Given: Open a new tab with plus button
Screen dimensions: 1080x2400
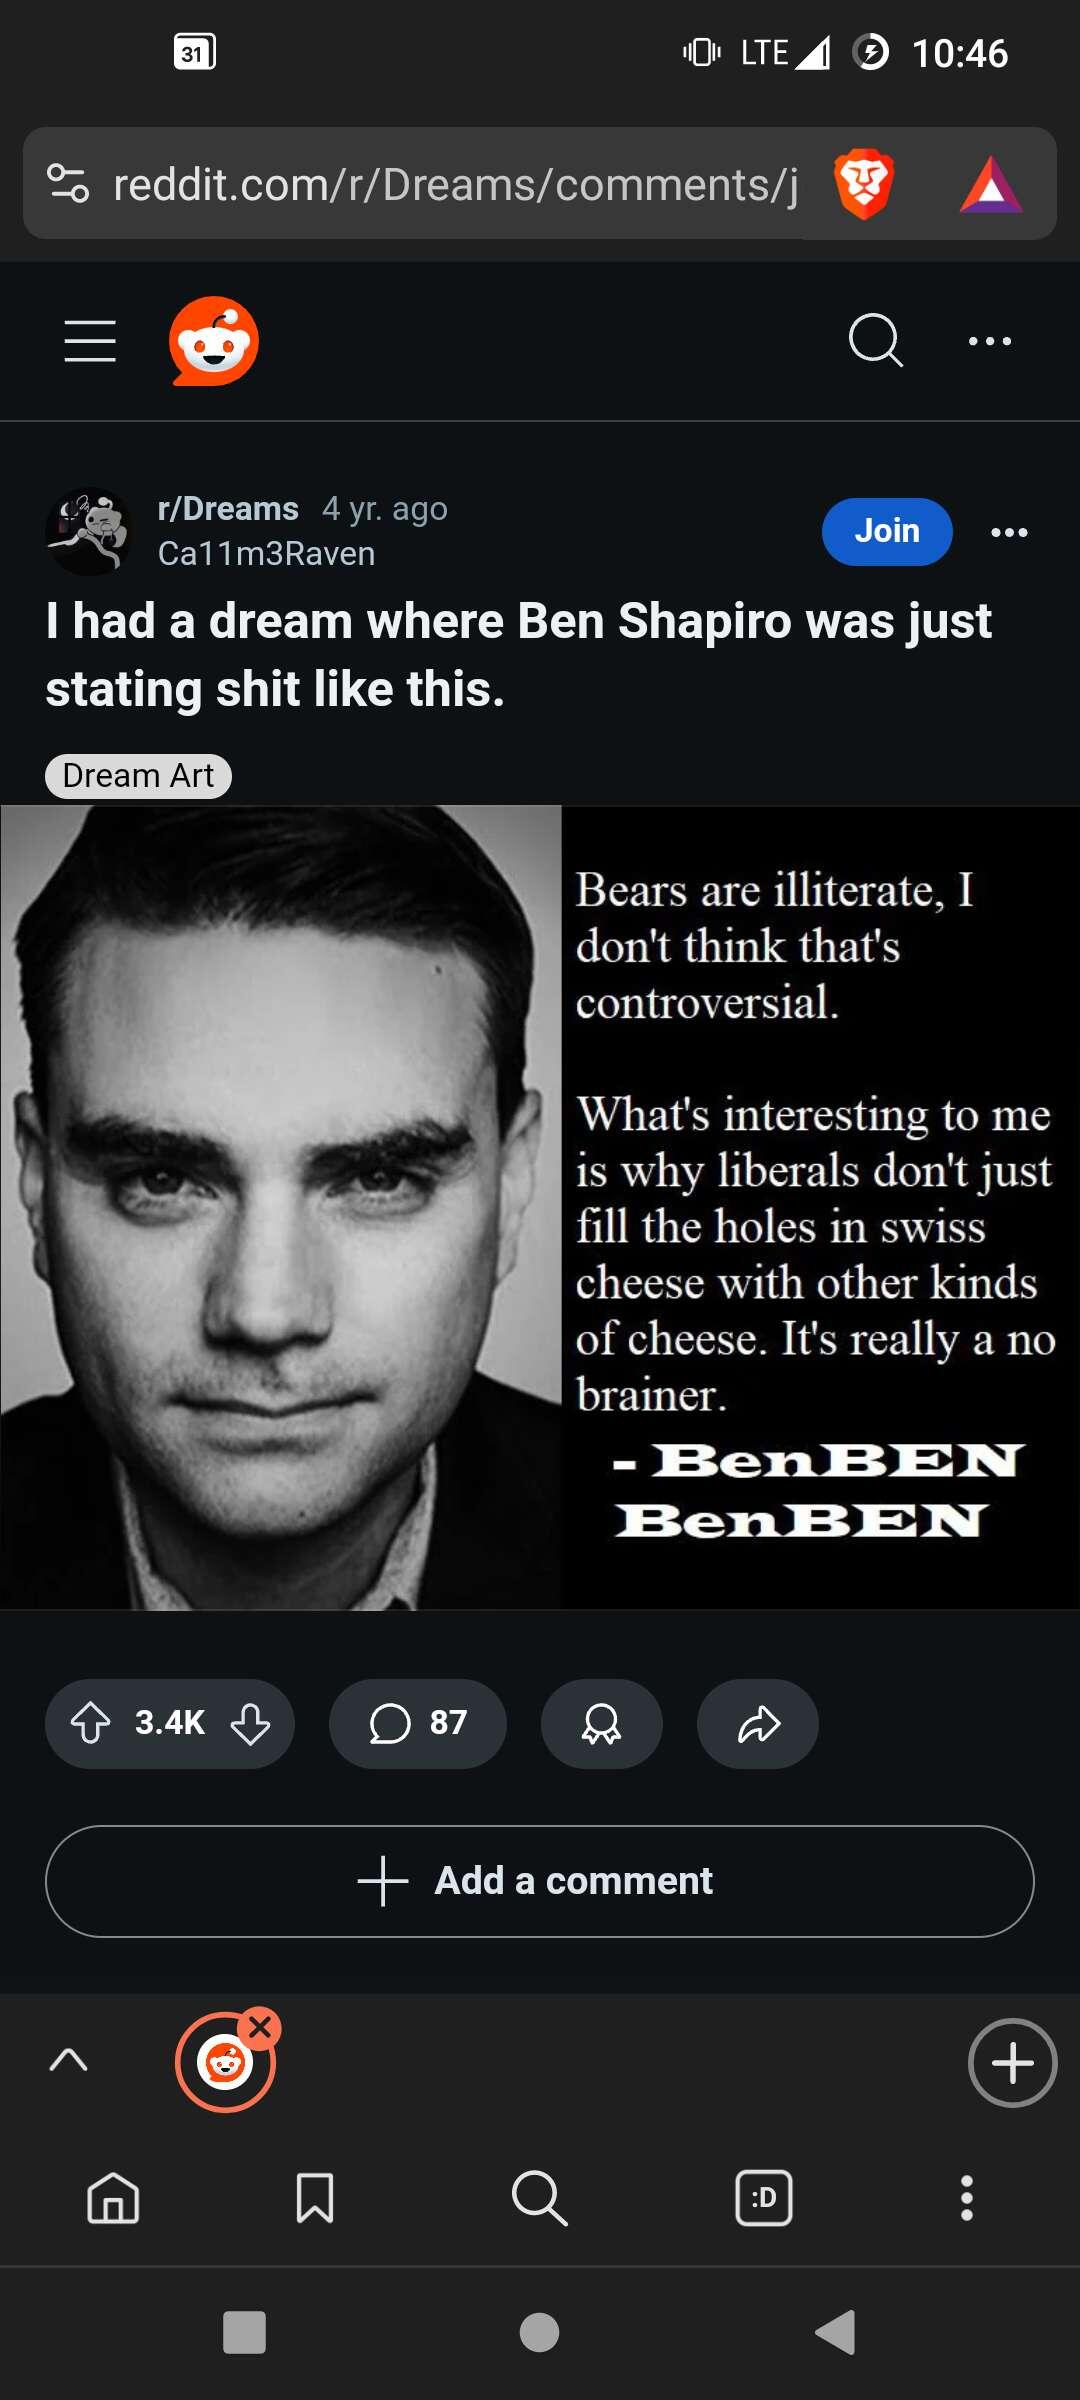Looking at the screenshot, I should 1012,2062.
